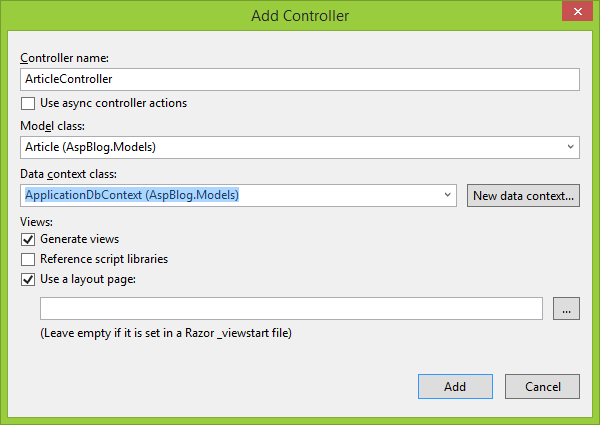Image resolution: width=600 pixels, height=425 pixels.
Task: Click the Data context class label
Action: (x=69, y=174)
